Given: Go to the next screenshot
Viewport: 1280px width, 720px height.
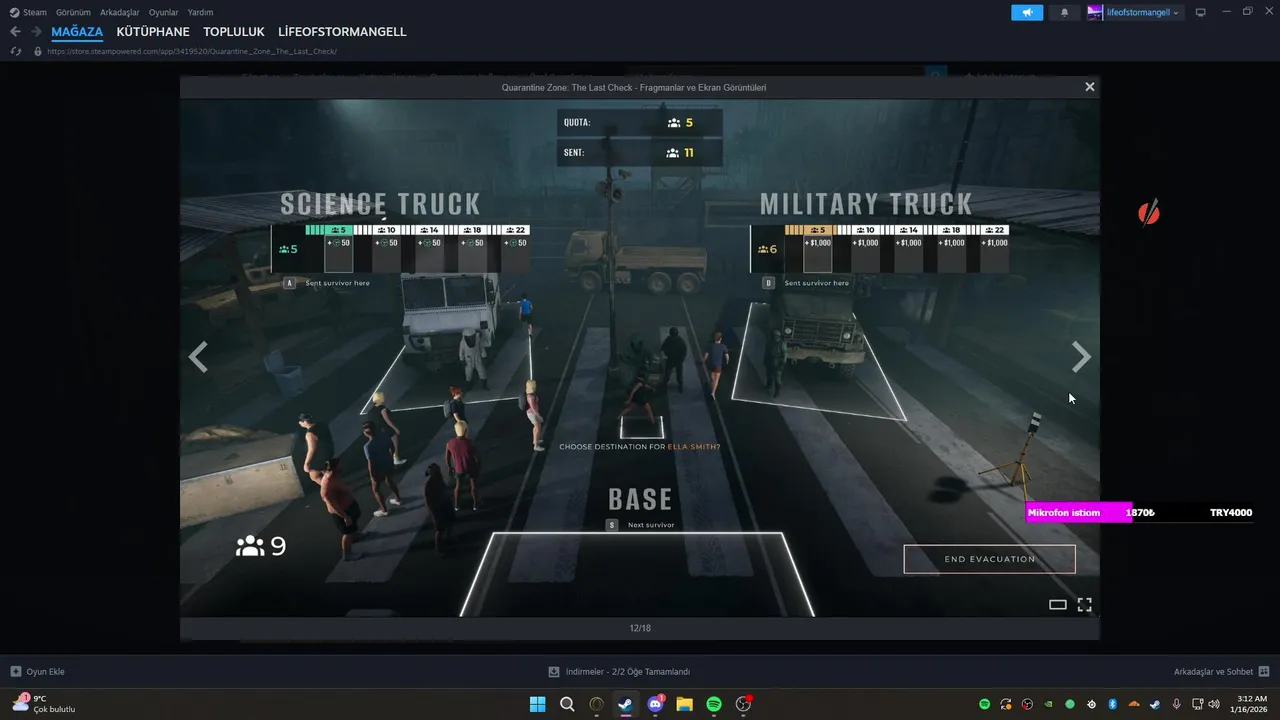Looking at the screenshot, I should tap(1081, 357).
